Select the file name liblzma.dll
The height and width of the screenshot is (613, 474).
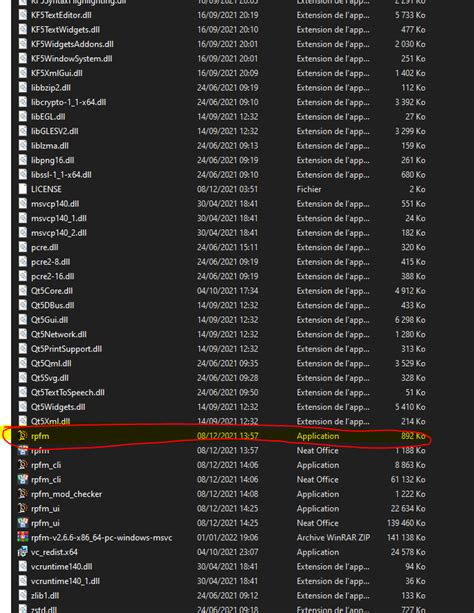click(x=50, y=146)
